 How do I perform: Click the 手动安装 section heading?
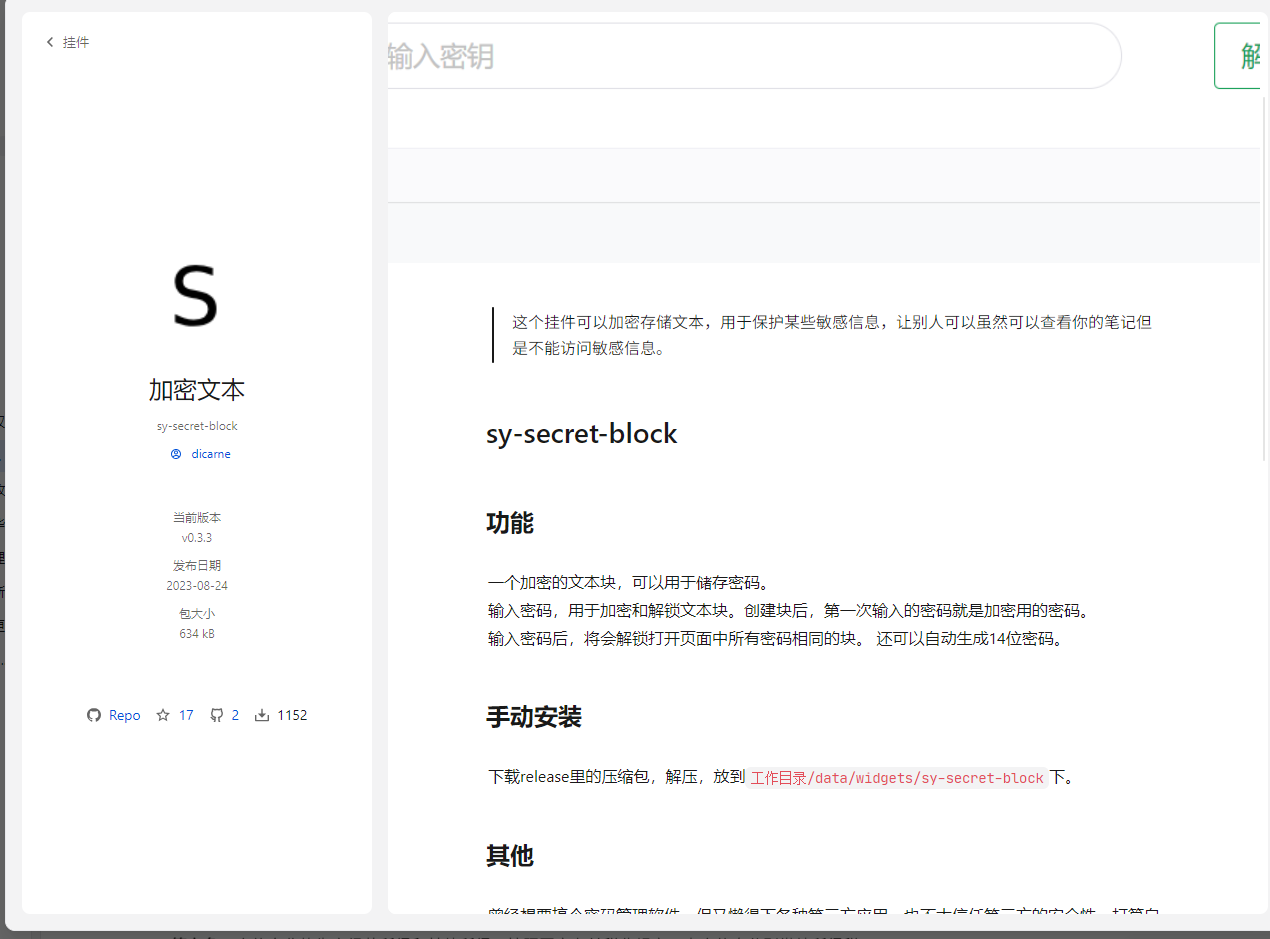click(x=534, y=717)
